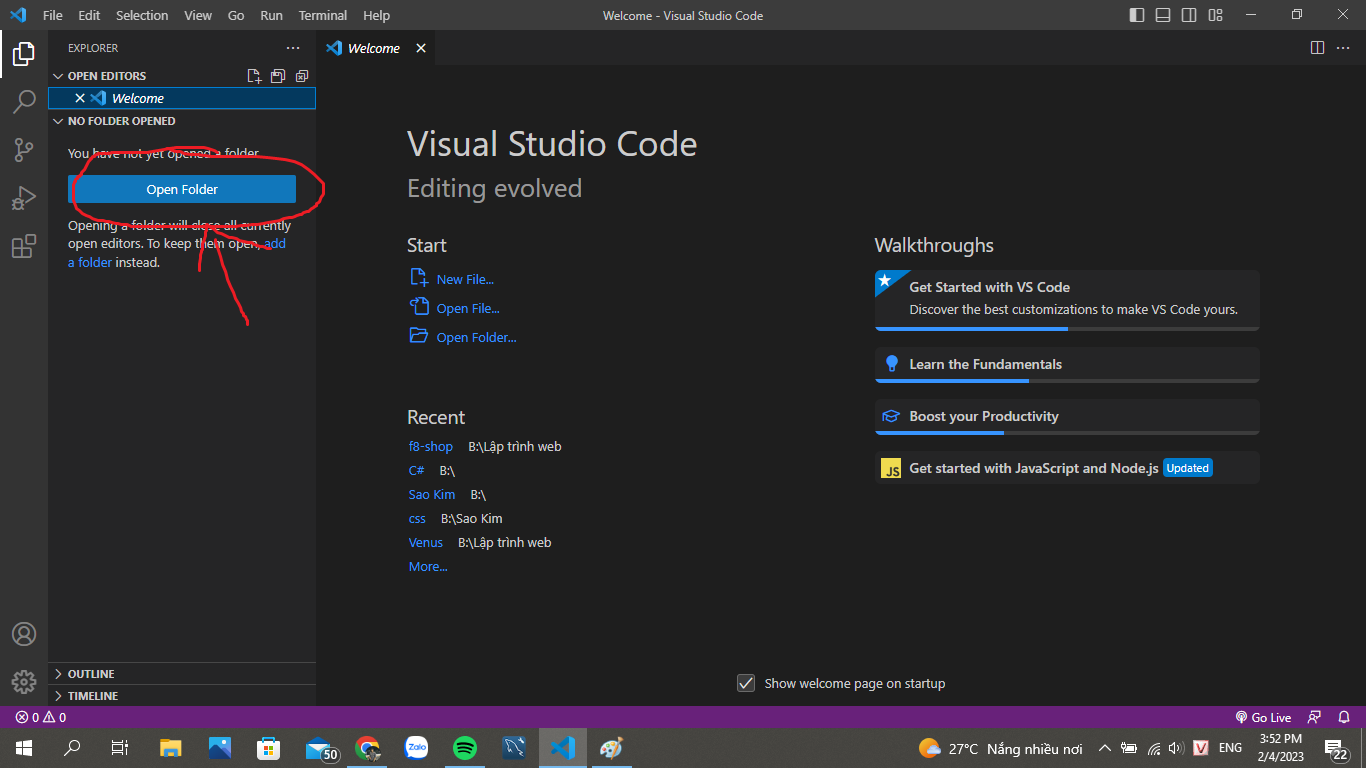Click the weather widget showing 27°C
Image resolution: width=1366 pixels, height=768 pixels.
[1001, 748]
